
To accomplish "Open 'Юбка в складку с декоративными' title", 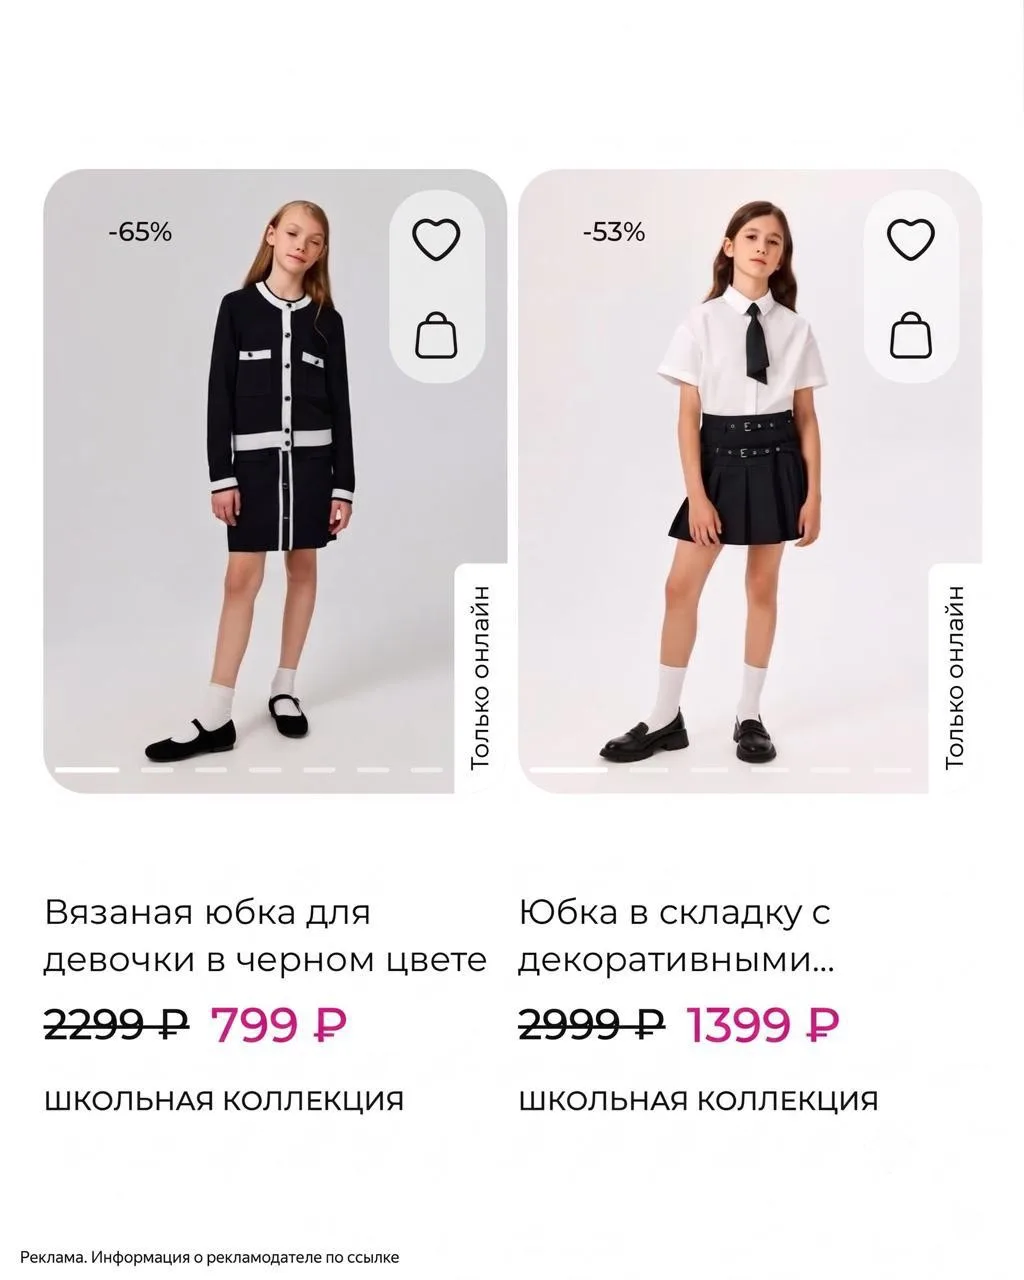I will coord(676,936).
